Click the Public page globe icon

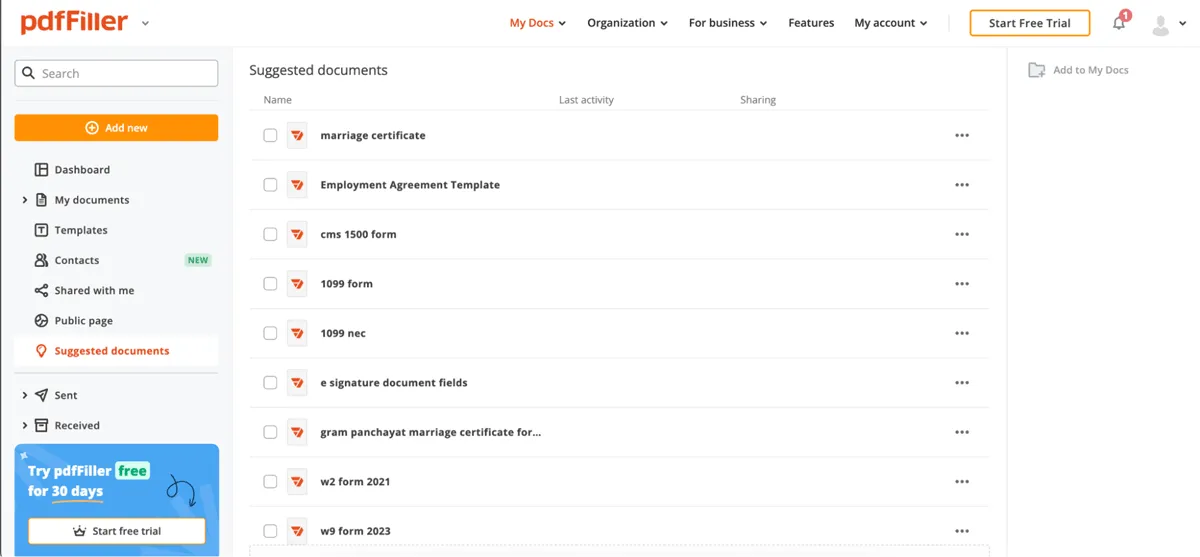coord(41,321)
